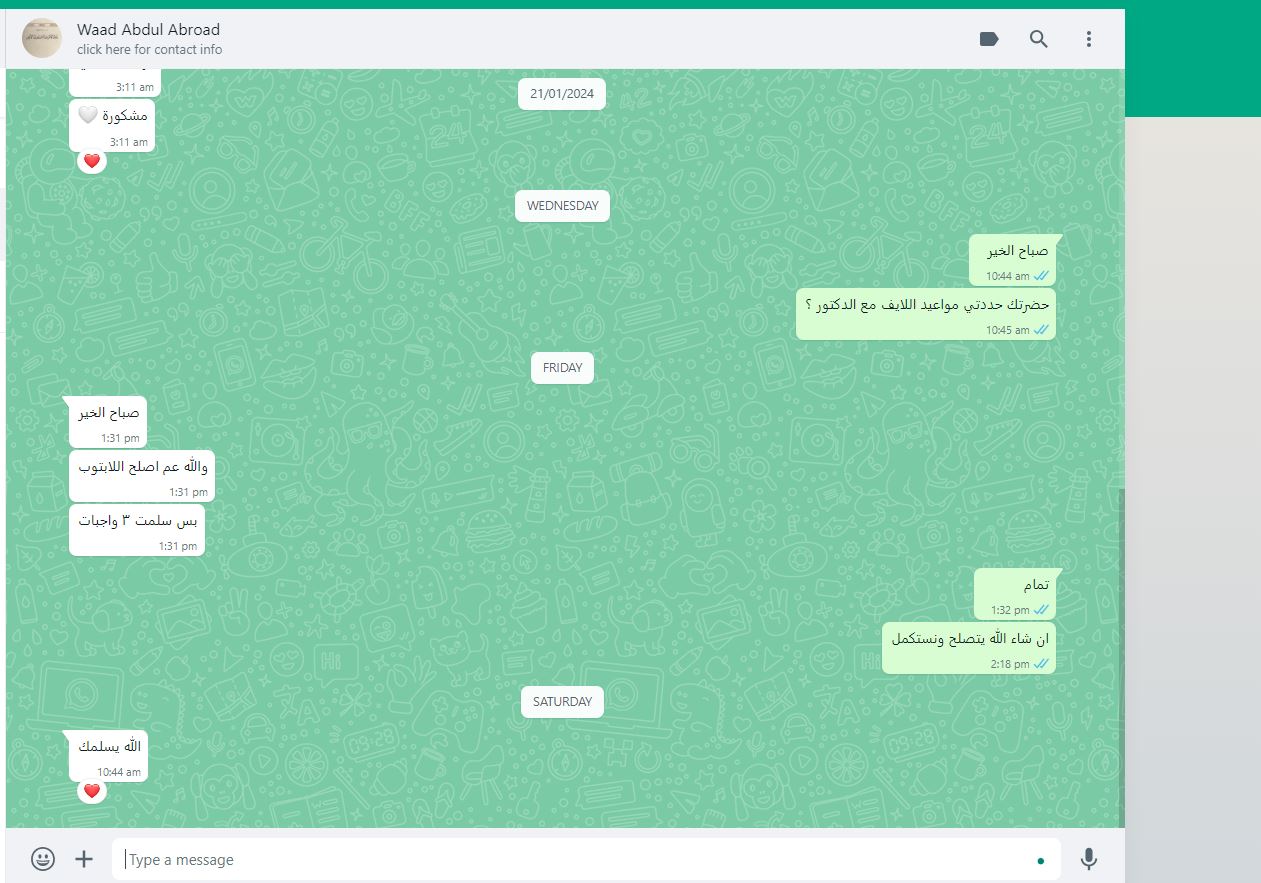Viewport: 1261px width, 883px height.
Task: Open the attach plus menu
Action: [x=84, y=859]
